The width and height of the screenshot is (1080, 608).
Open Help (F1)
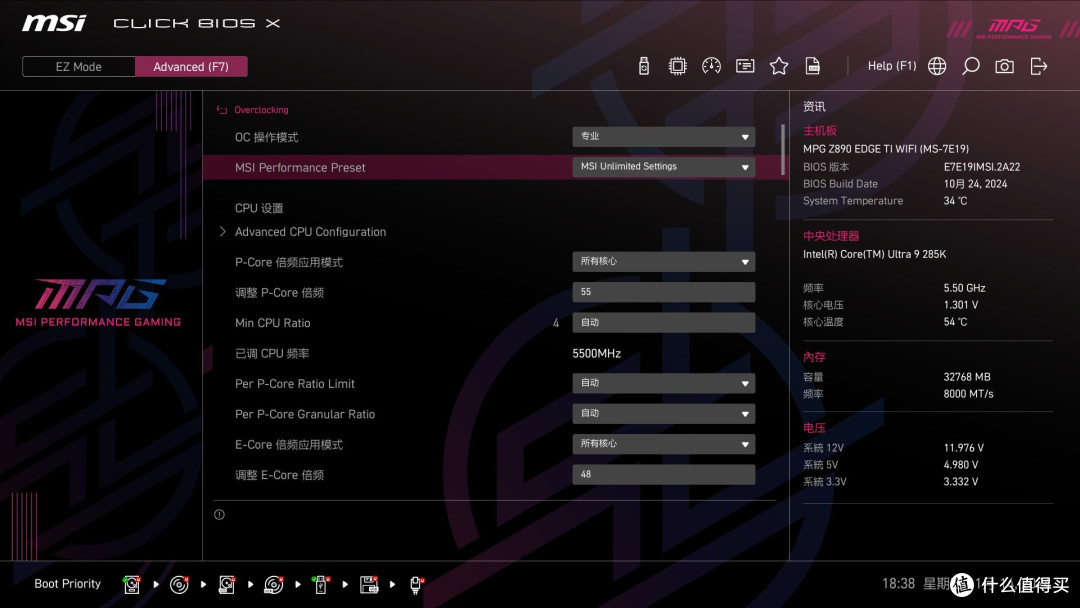tap(892, 66)
